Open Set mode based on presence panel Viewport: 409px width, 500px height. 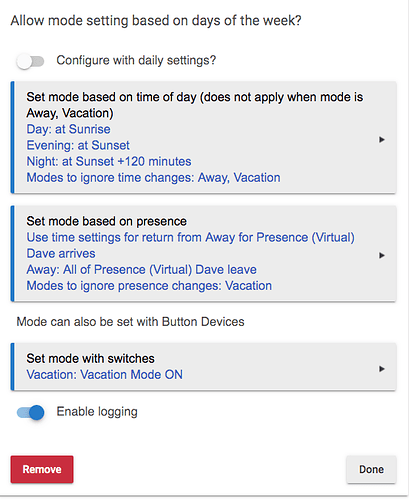204,254
